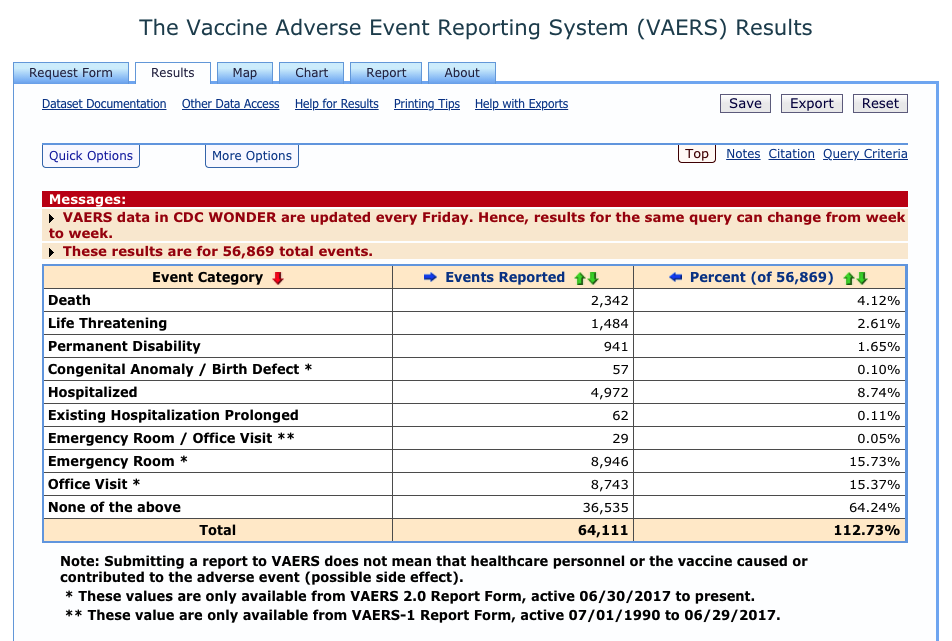This screenshot has height=641, width=952.
Task: Select the Results tab
Action: (173, 73)
